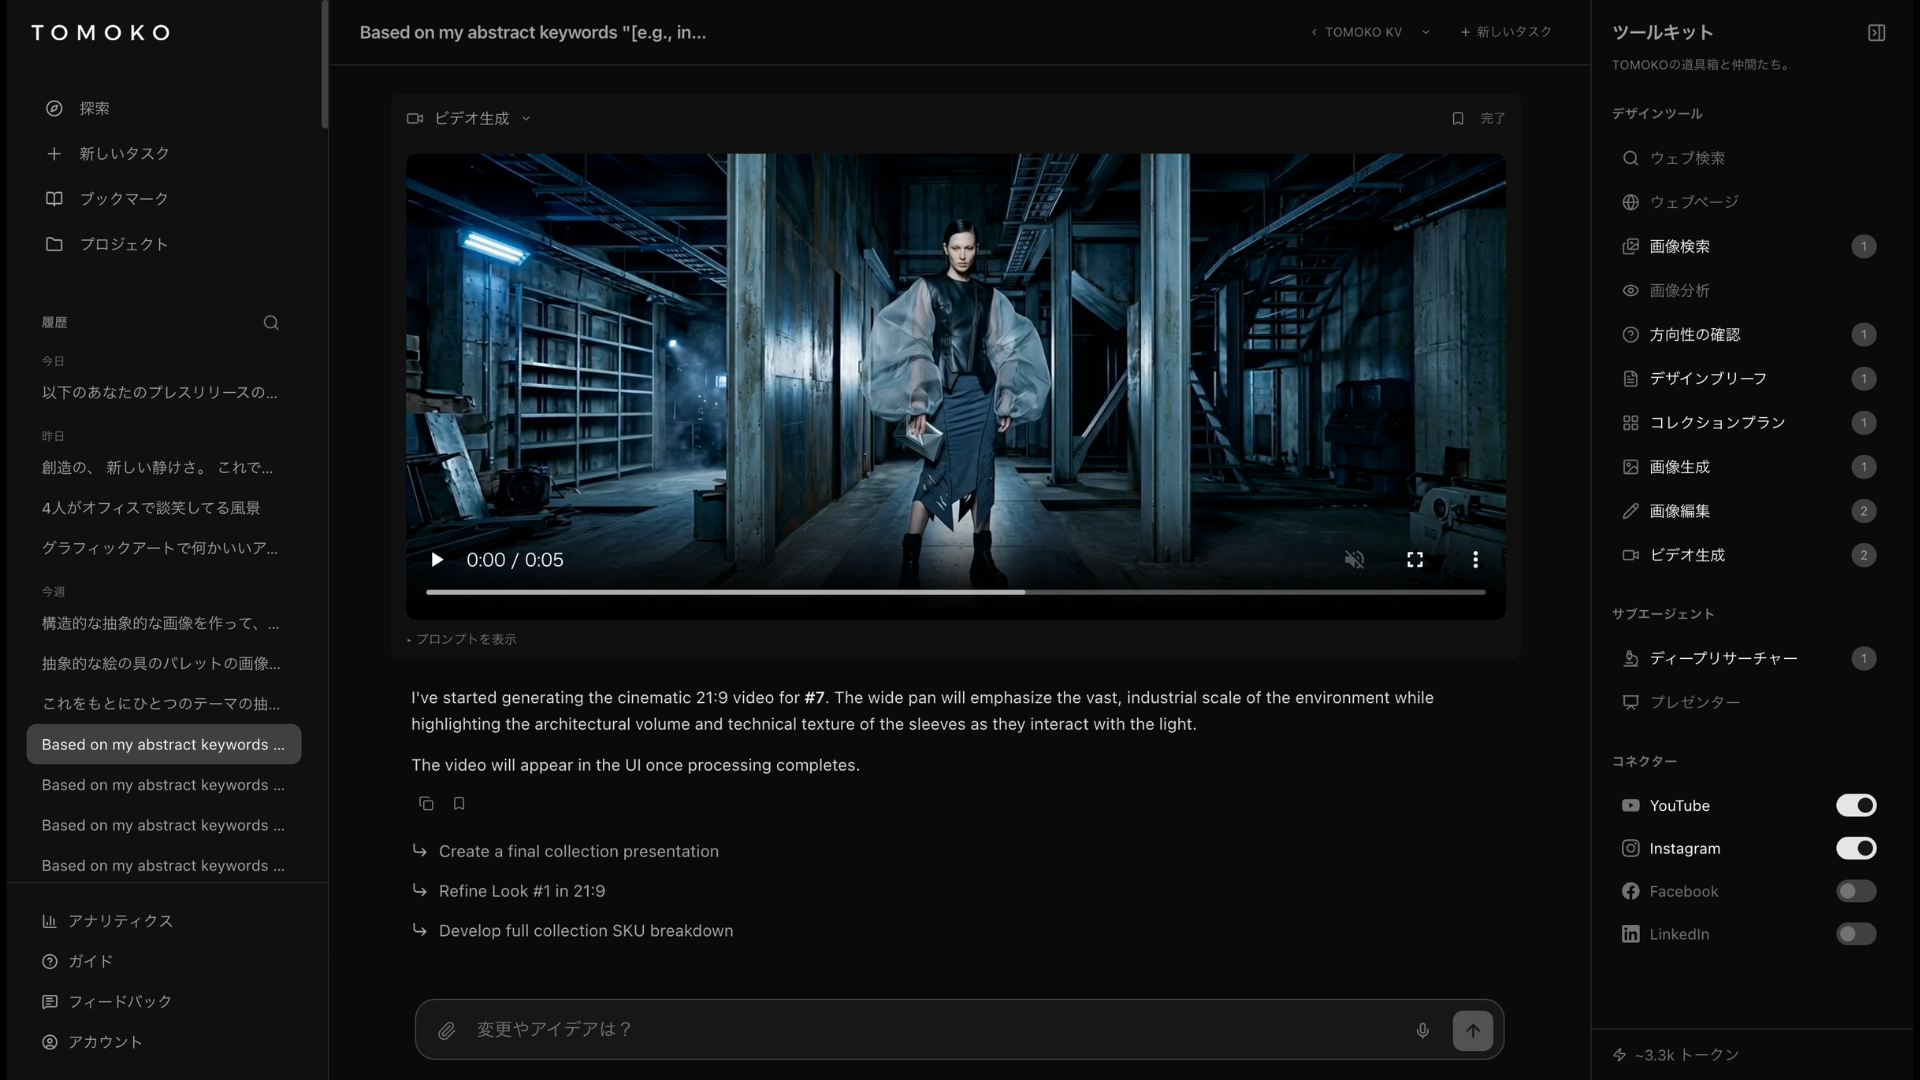Open プロジェクト in the sidebar
This screenshot has height=1080, width=1920.
point(123,244)
